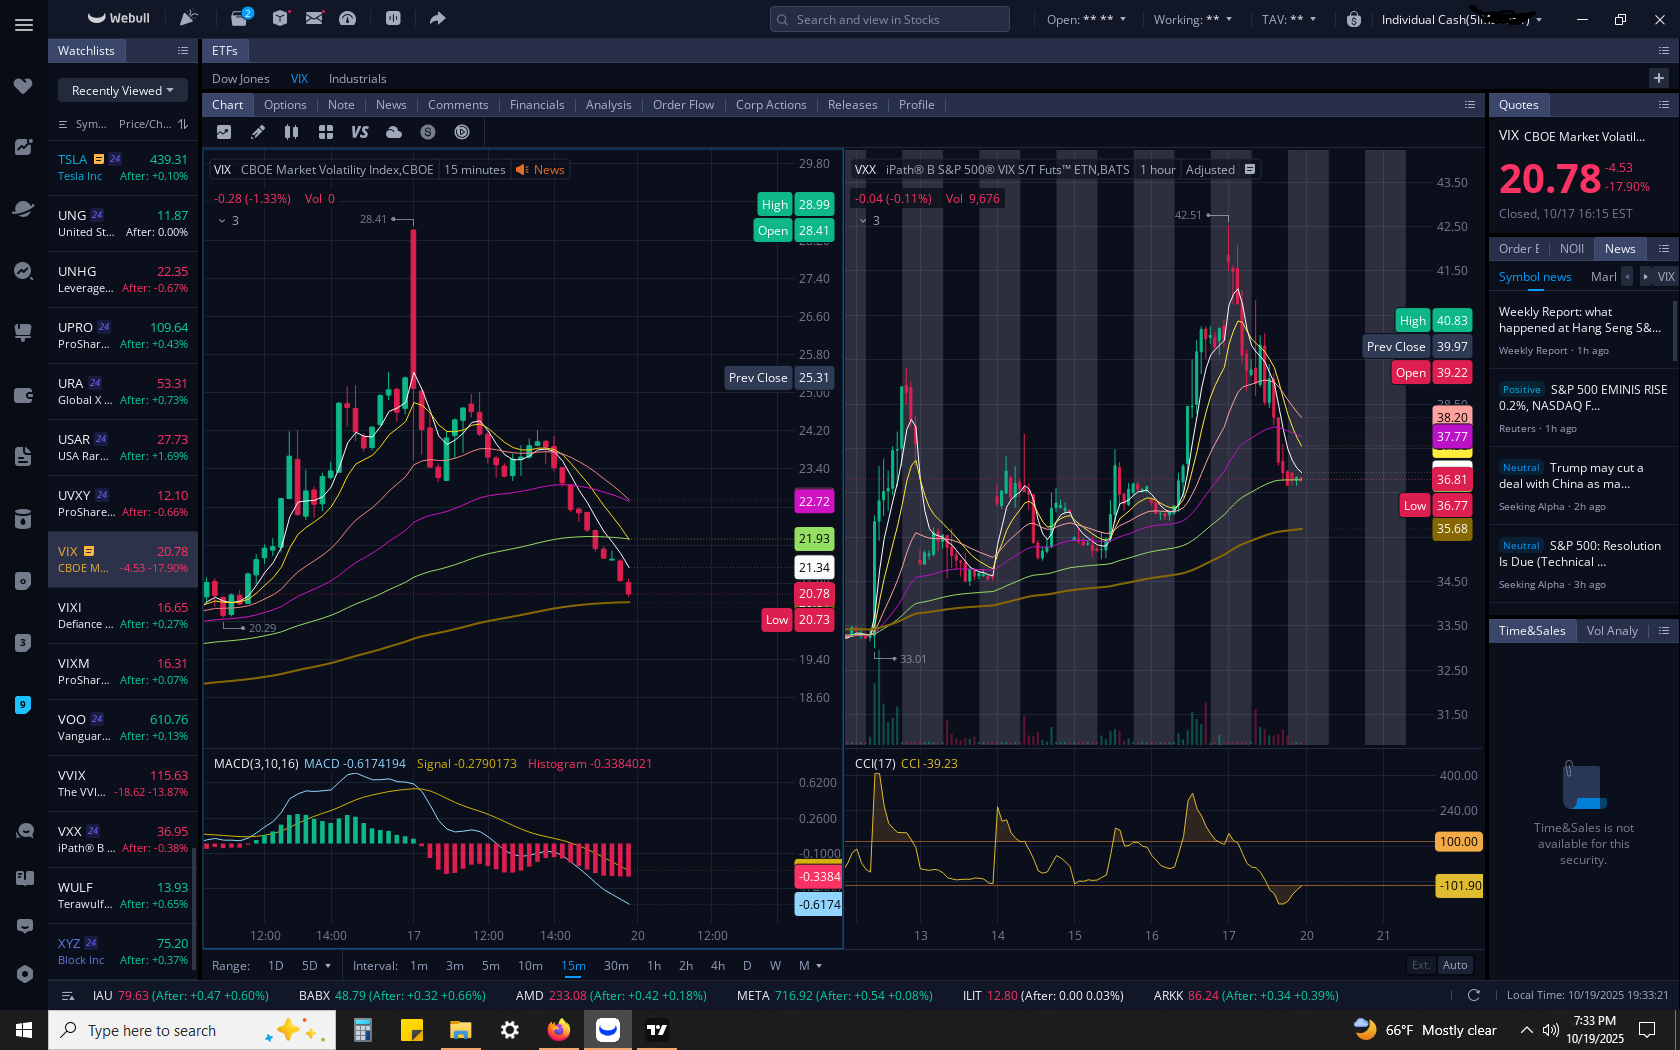Open the watchlist heart icon in sidebar
The width and height of the screenshot is (1680, 1050).
[x=24, y=86]
